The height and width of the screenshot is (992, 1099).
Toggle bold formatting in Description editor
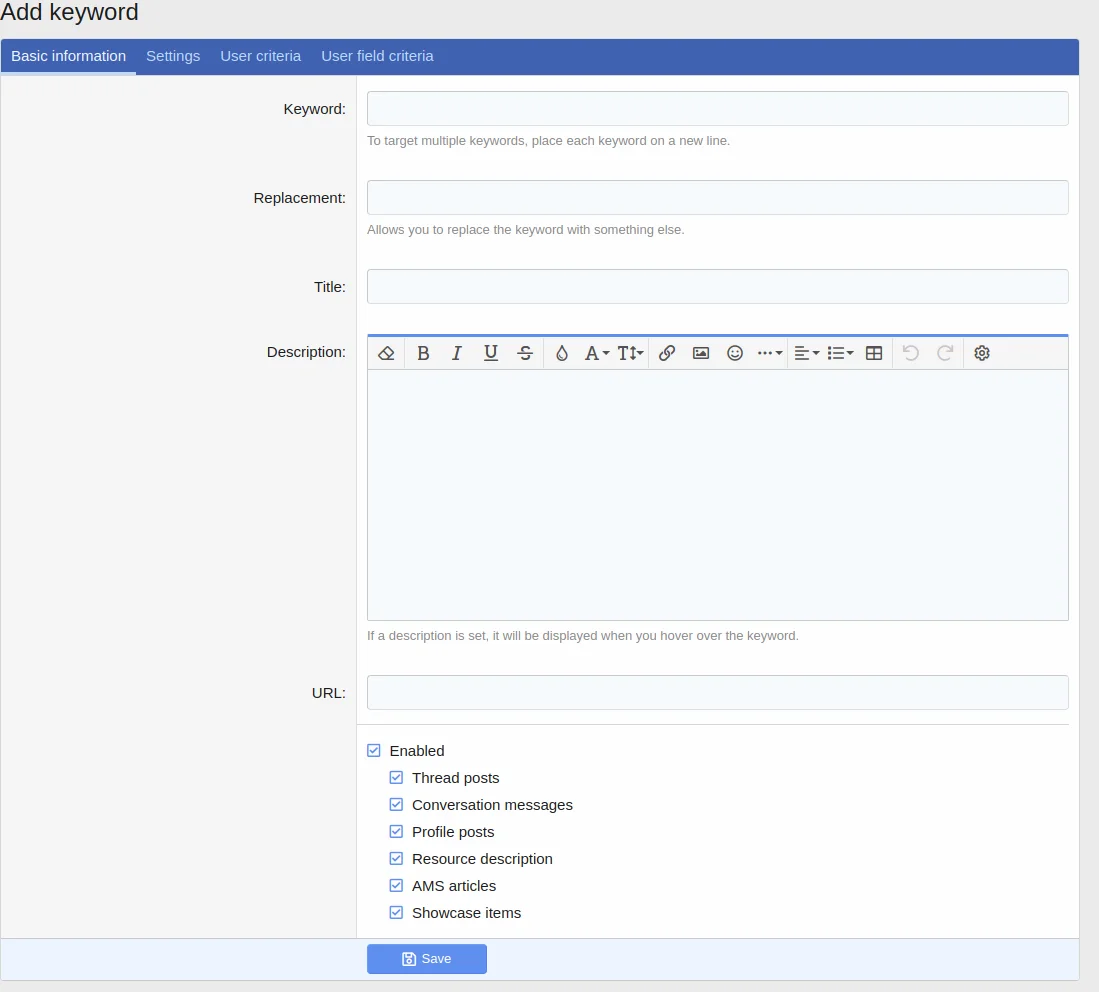[423, 353]
